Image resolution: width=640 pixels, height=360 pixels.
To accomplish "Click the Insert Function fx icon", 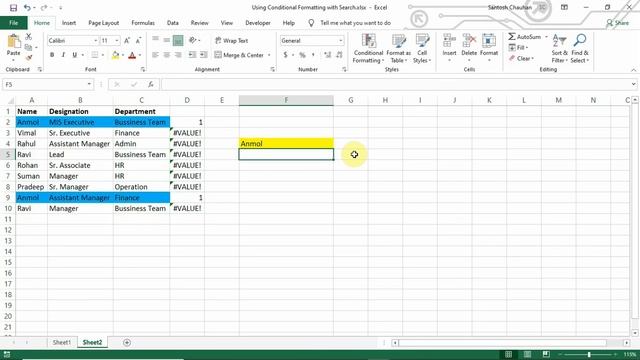I will (151, 84).
